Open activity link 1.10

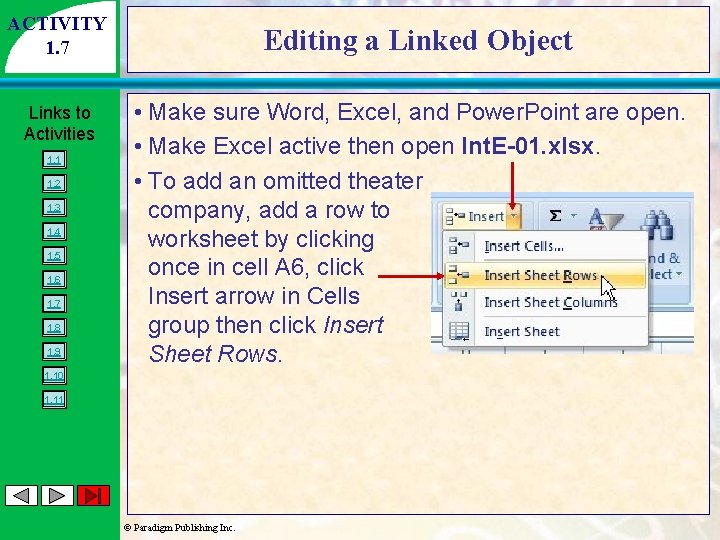point(54,375)
